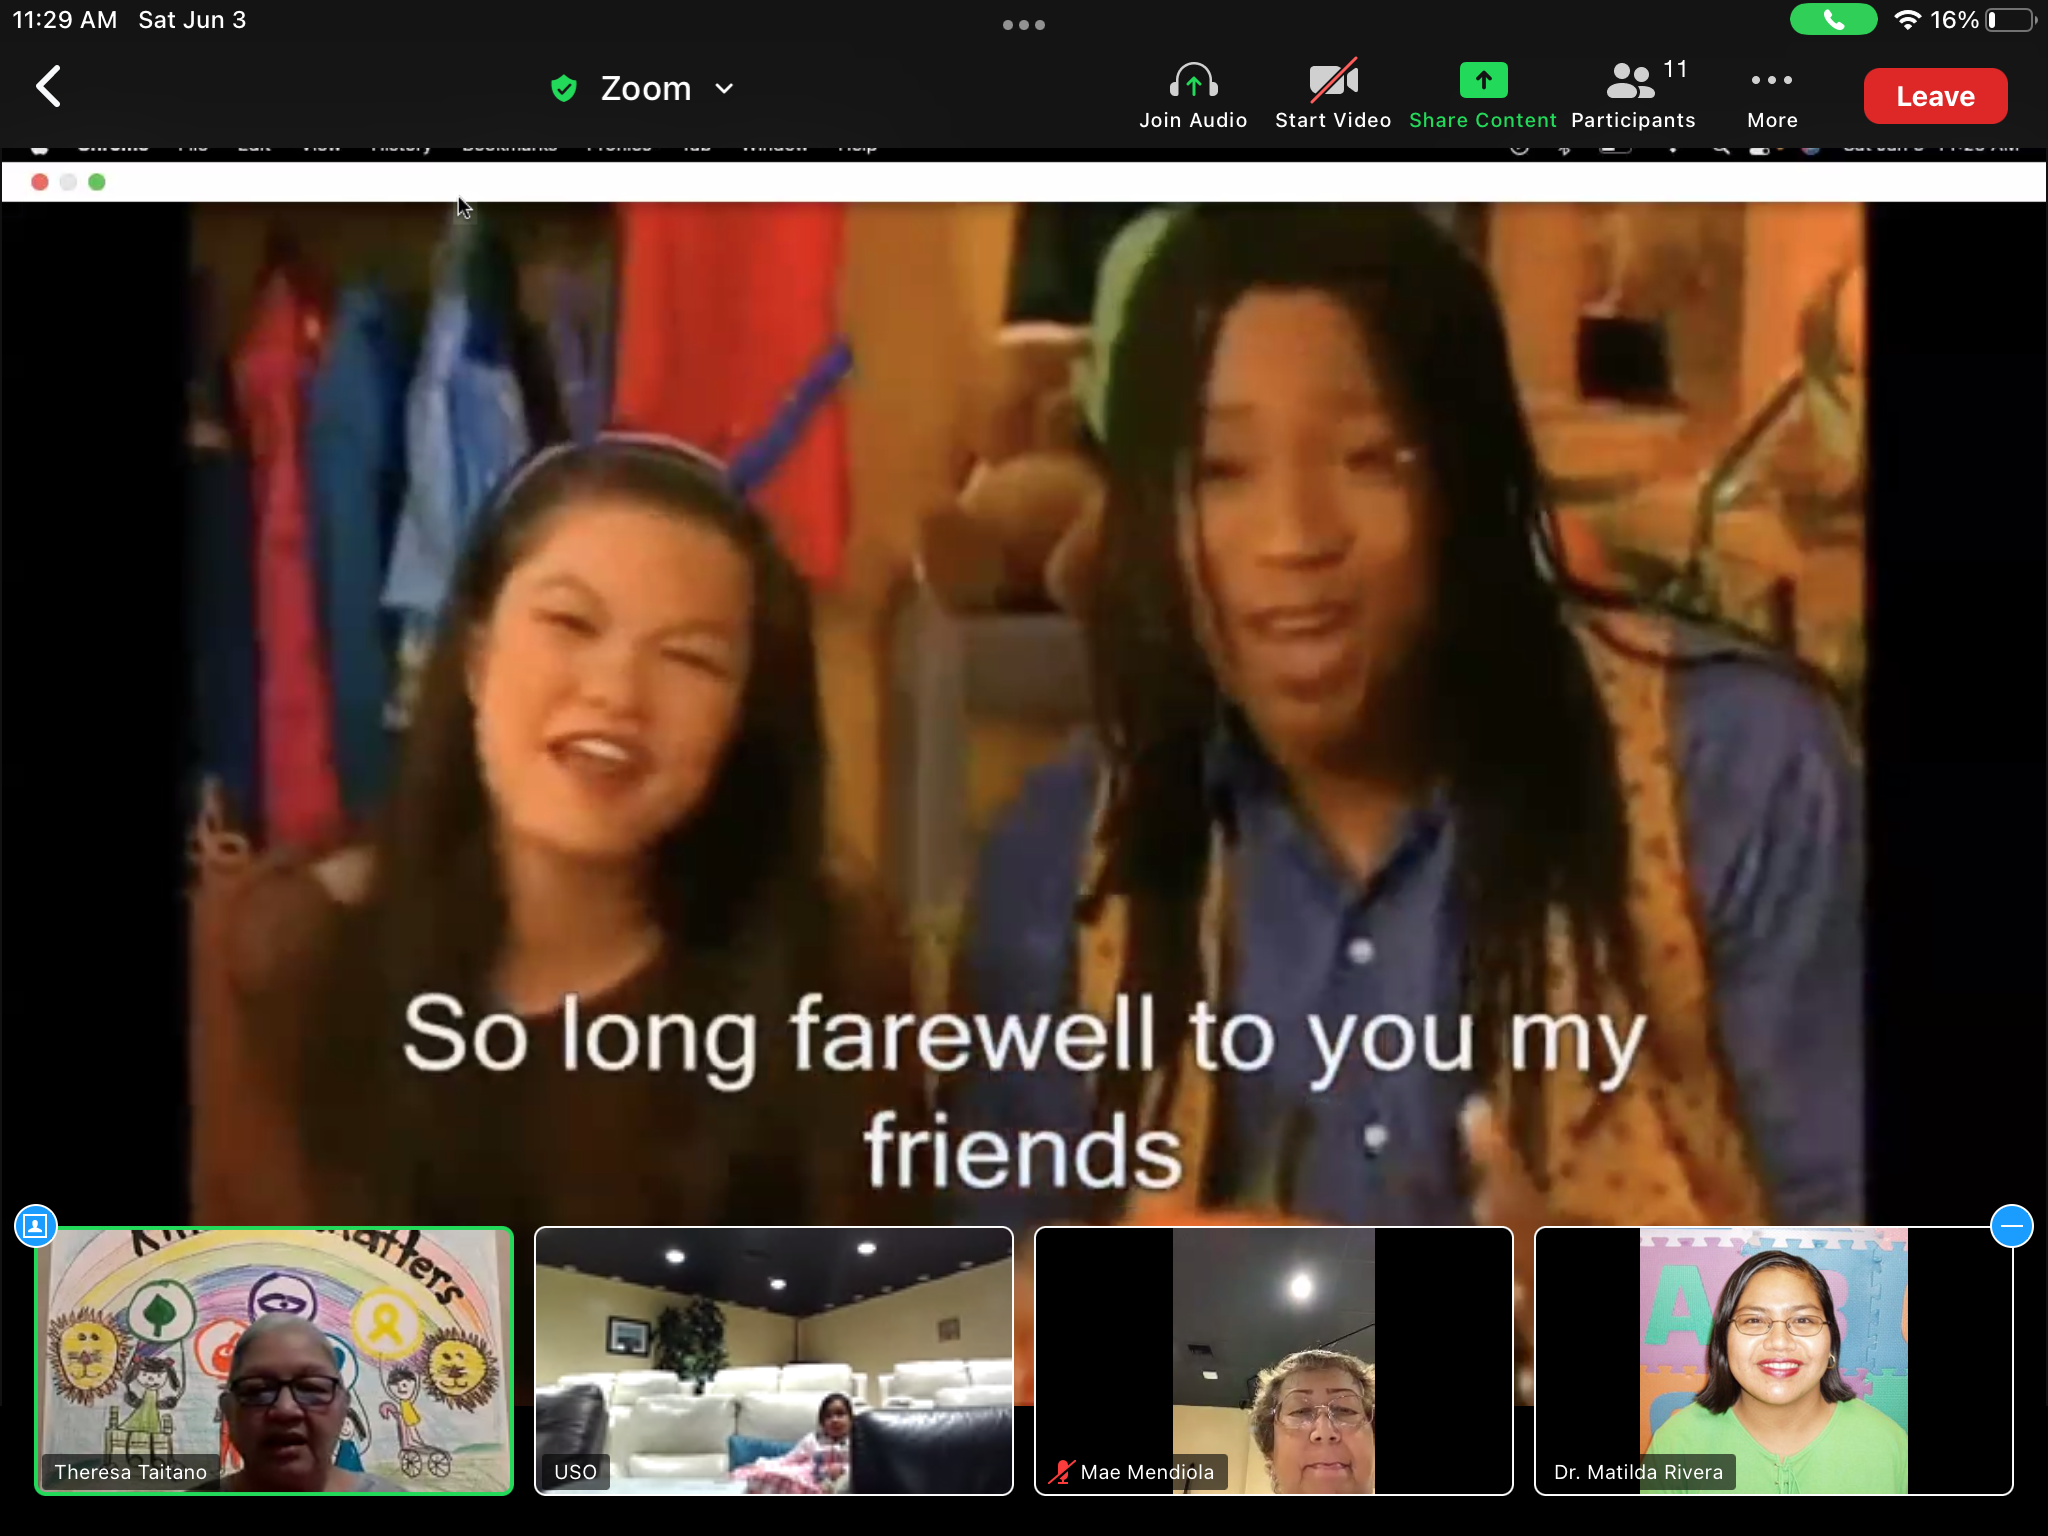Select the USO participant video tile
Image resolution: width=2048 pixels, height=1536 pixels.
pyautogui.click(x=774, y=1361)
